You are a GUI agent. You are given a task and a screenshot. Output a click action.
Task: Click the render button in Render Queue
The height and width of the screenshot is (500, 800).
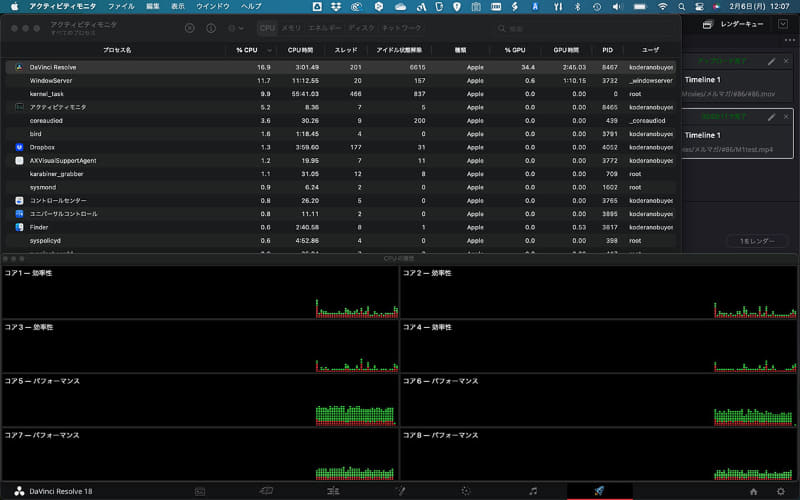(x=757, y=241)
